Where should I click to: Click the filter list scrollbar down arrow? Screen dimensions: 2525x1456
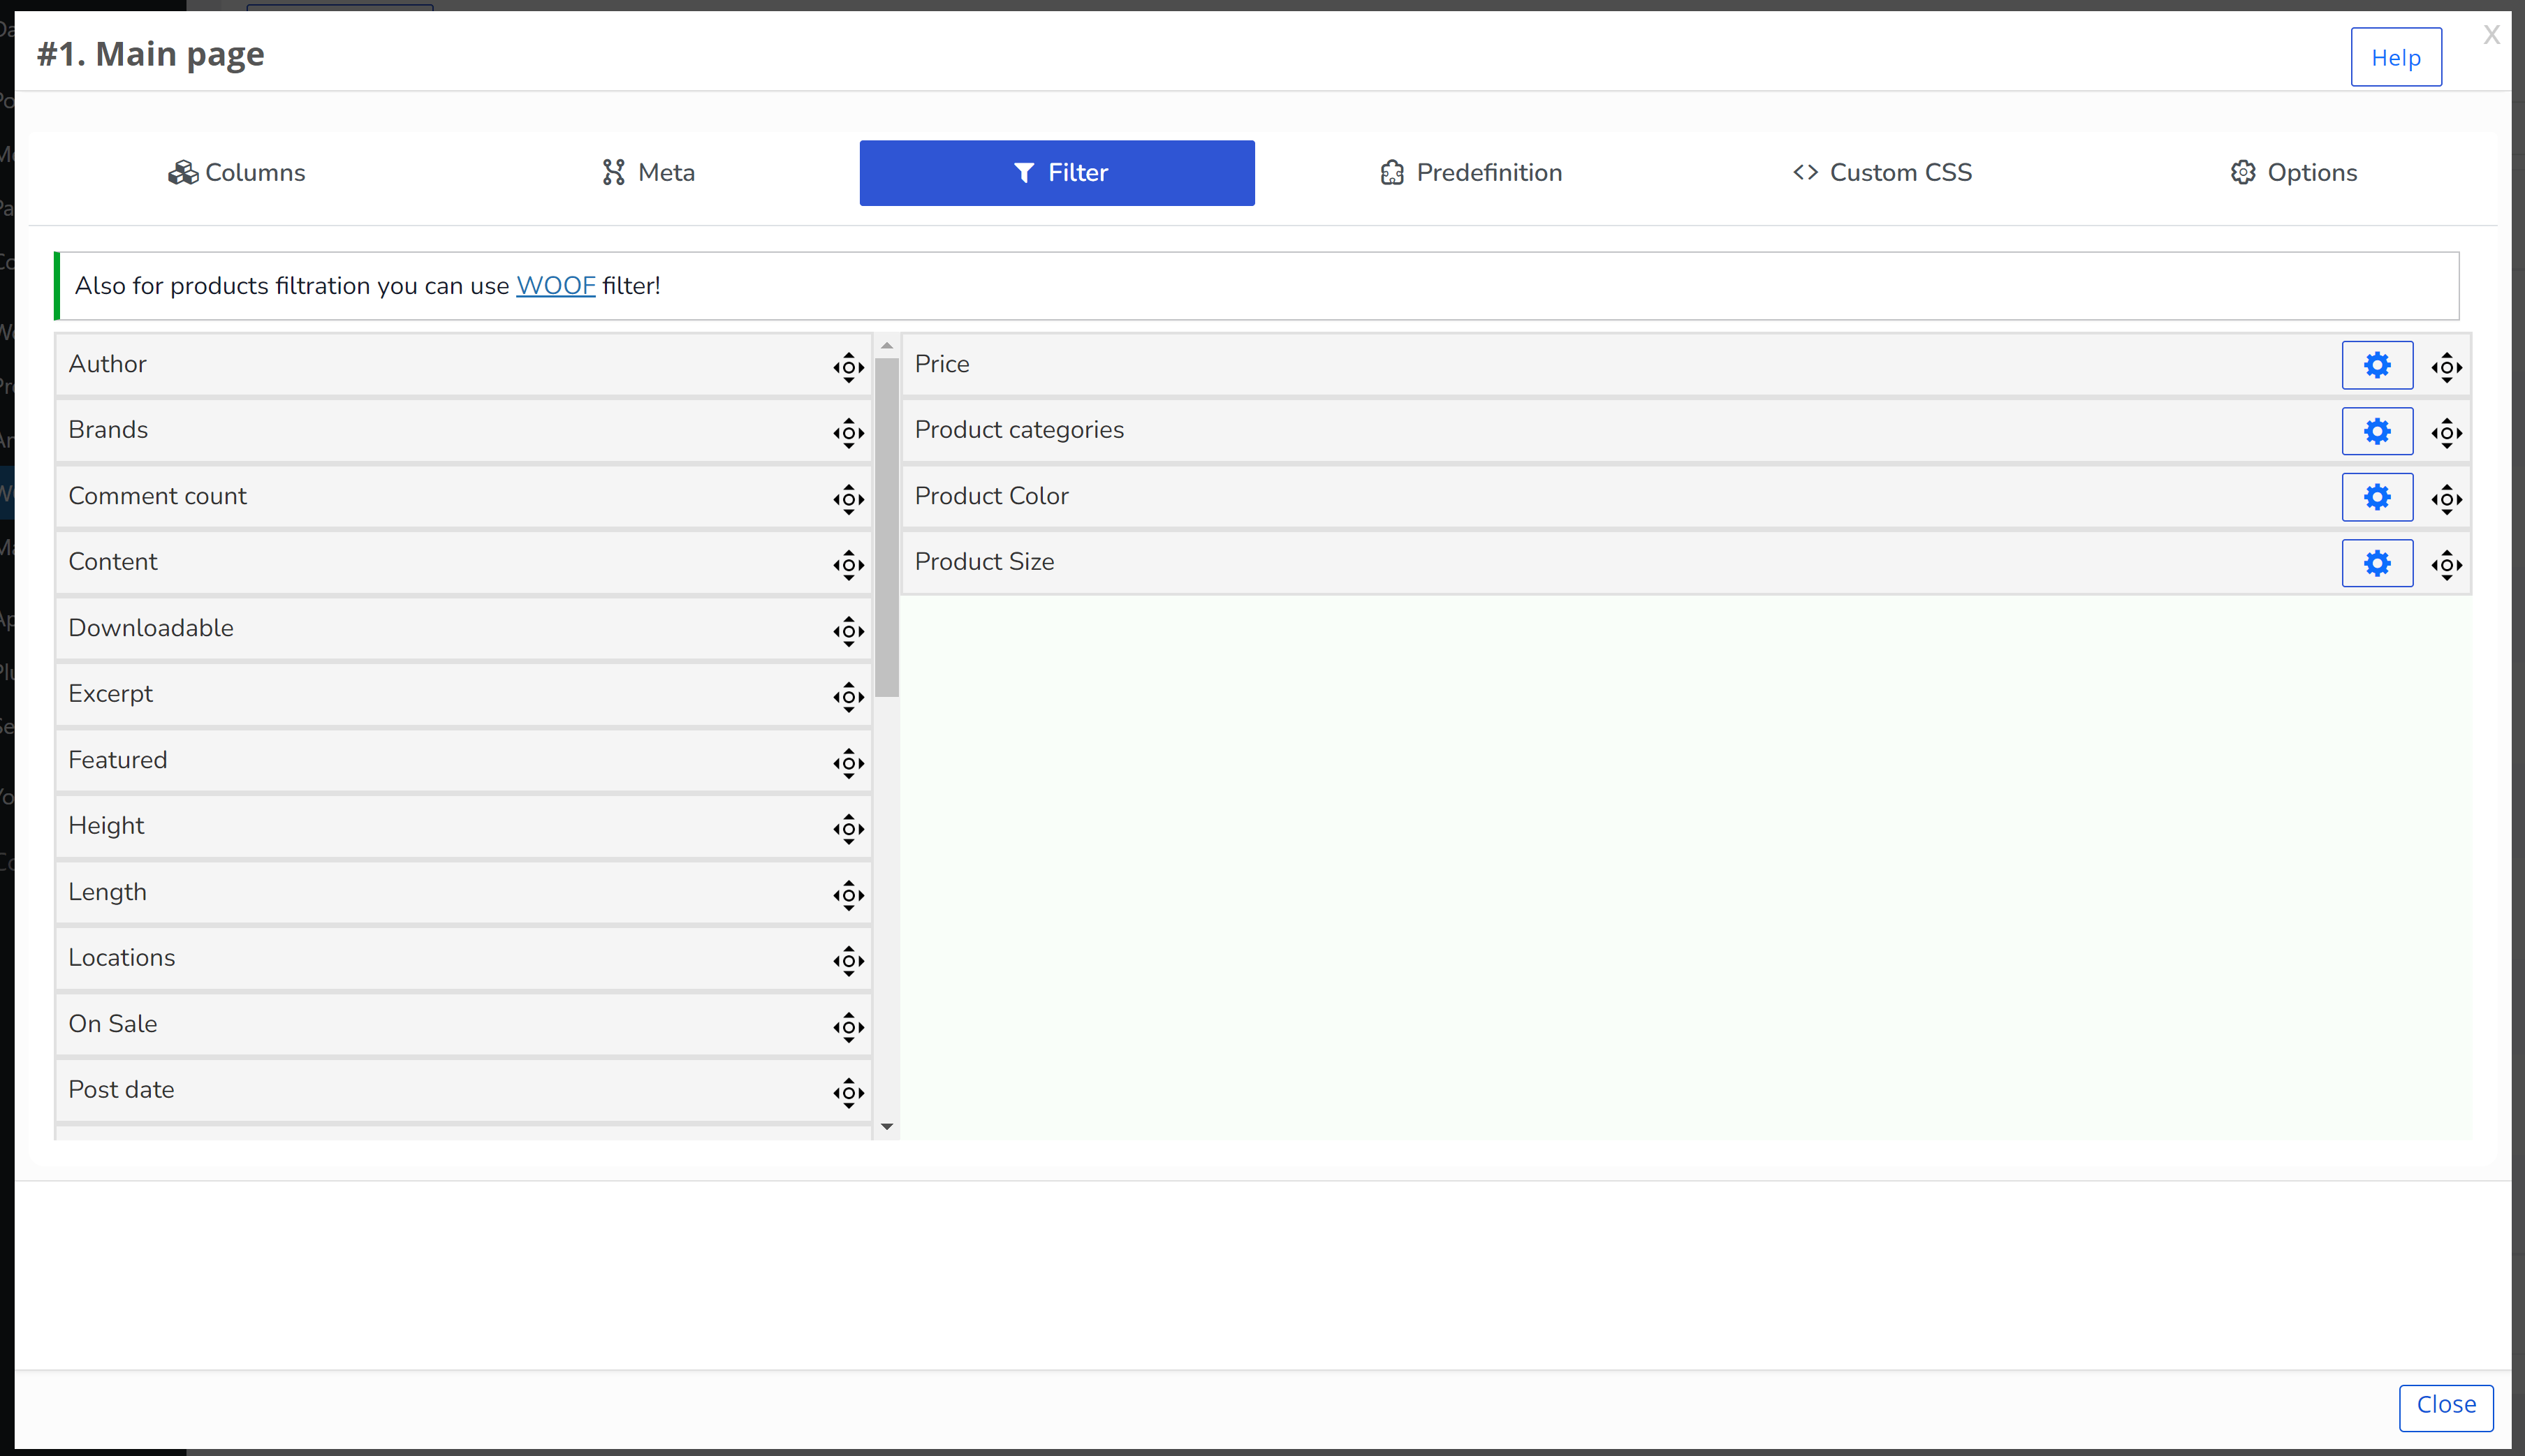[886, 1127]
